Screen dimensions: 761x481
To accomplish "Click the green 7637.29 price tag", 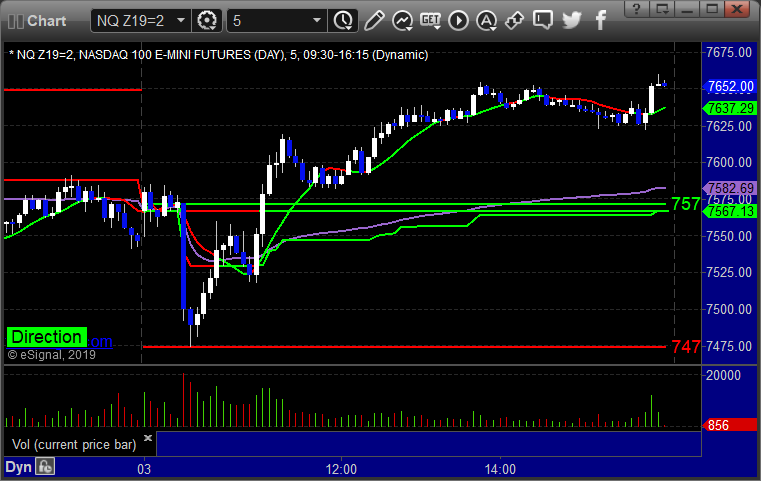I will click(x=730, y=108).
